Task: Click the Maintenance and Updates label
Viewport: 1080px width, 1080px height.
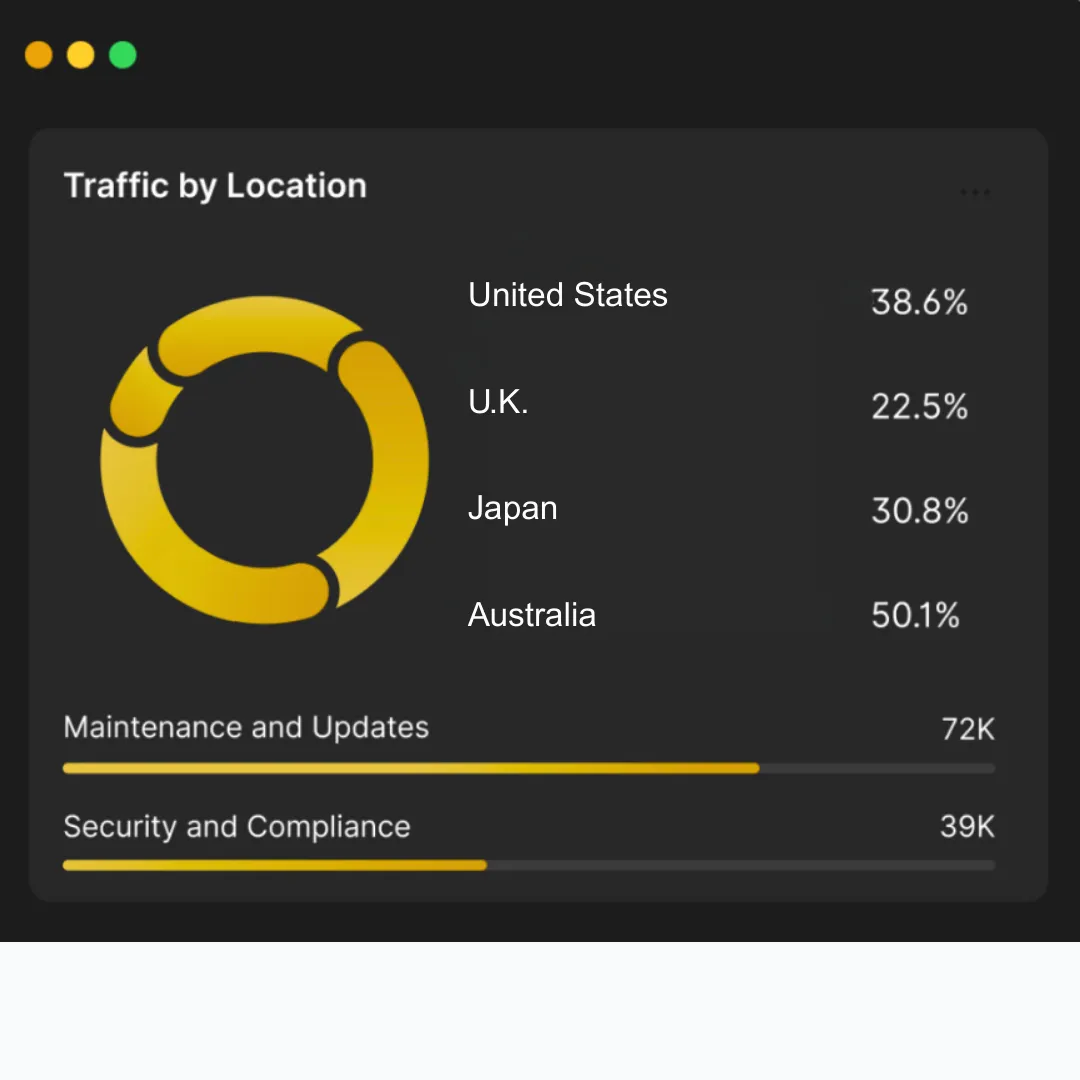Action: (x=246, y=727)
